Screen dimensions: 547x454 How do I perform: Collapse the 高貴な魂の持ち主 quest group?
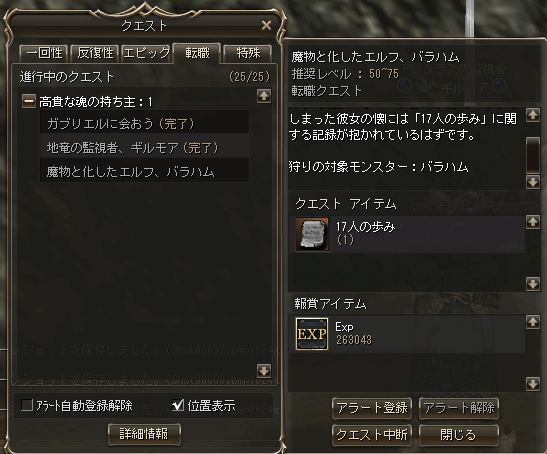[x=29, y=102]
